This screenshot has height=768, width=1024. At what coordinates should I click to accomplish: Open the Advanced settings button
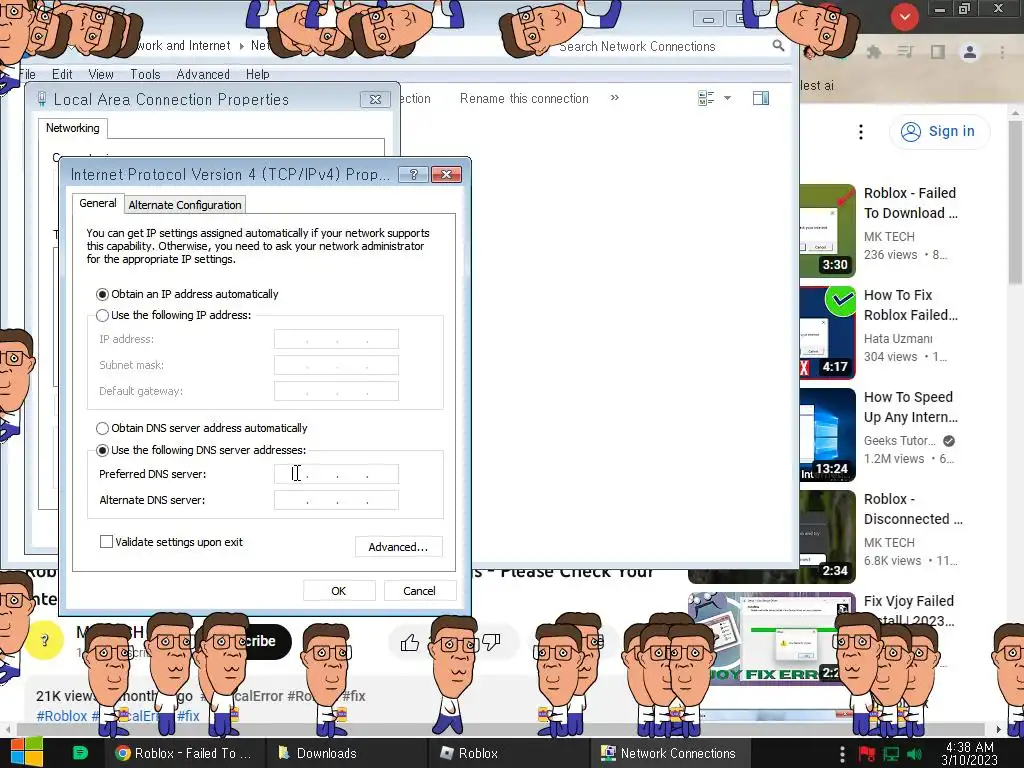pos(398,547)
